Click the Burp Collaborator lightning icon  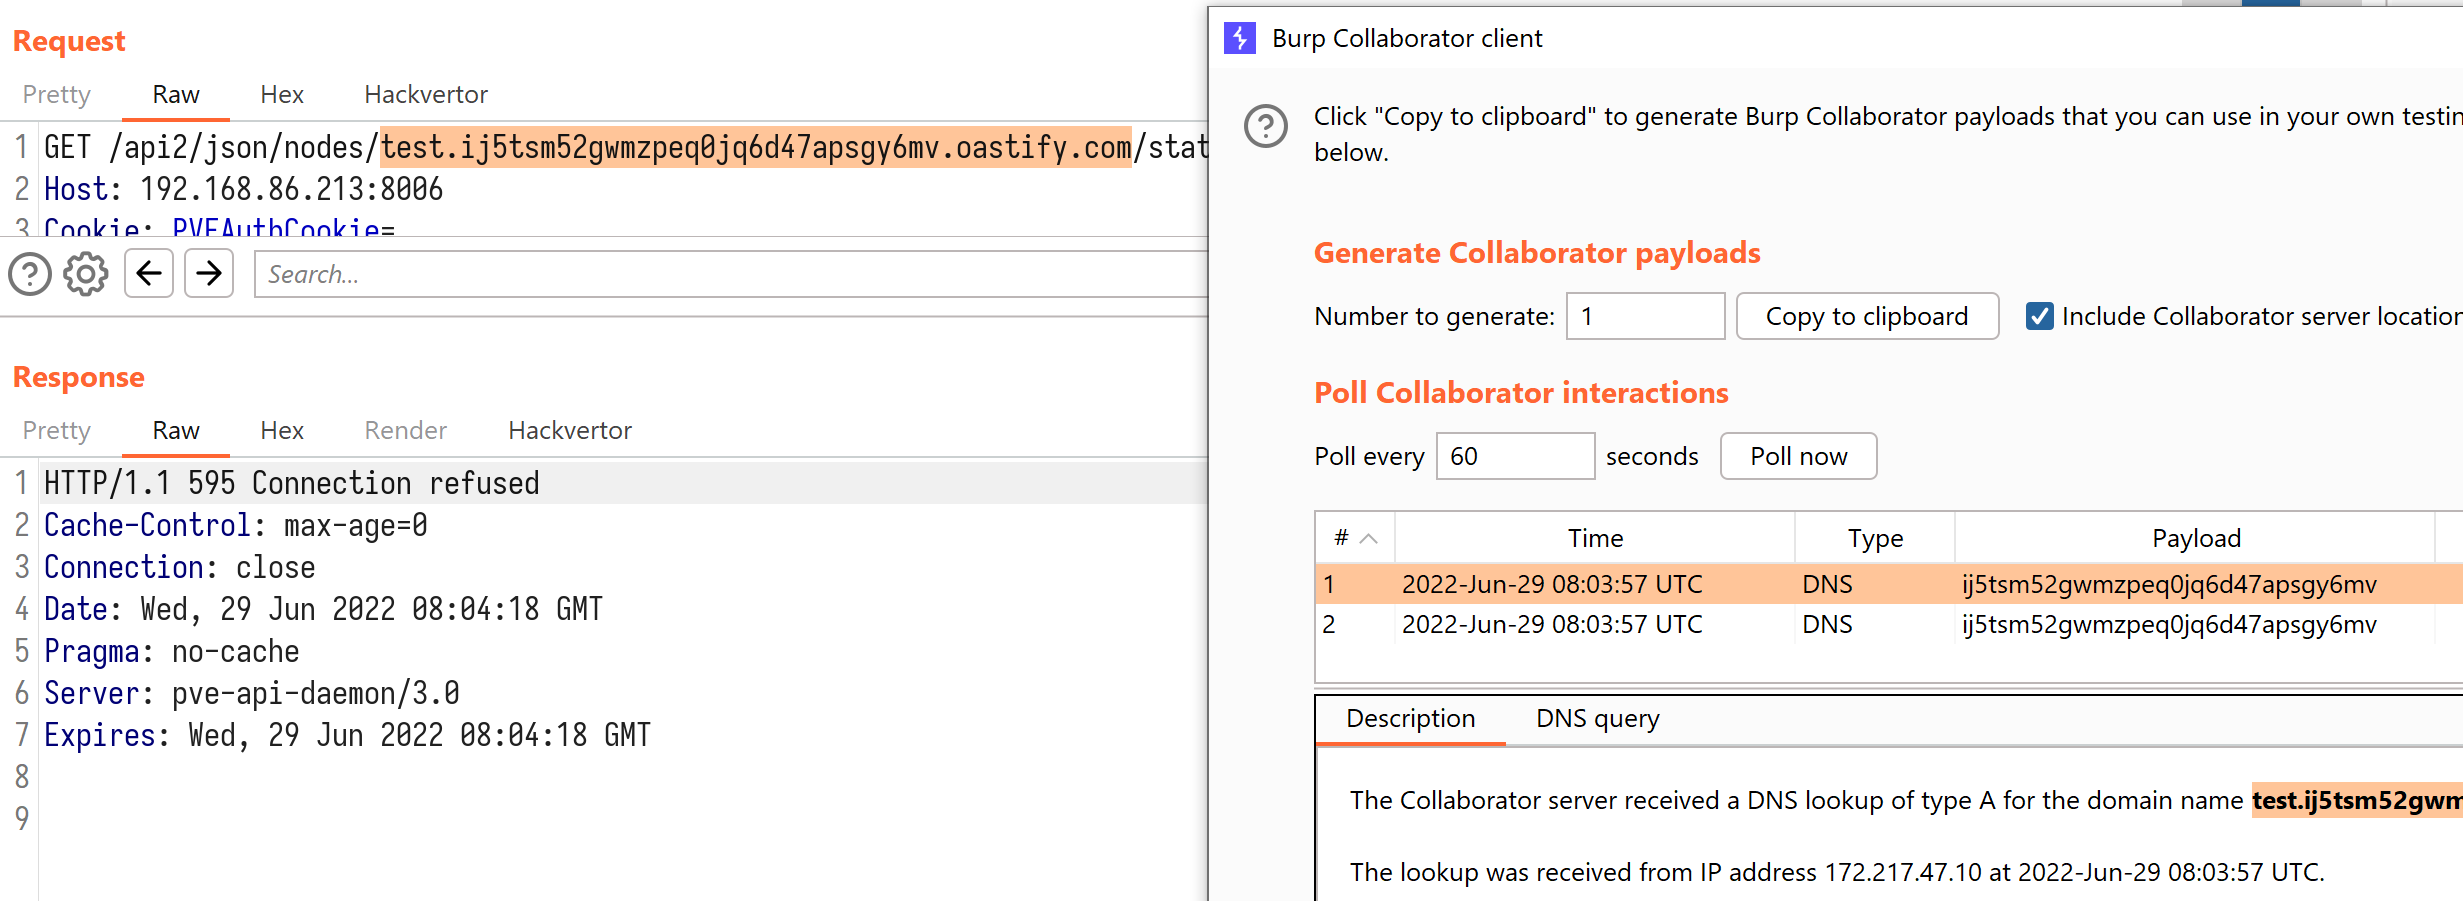(1240, 39)
